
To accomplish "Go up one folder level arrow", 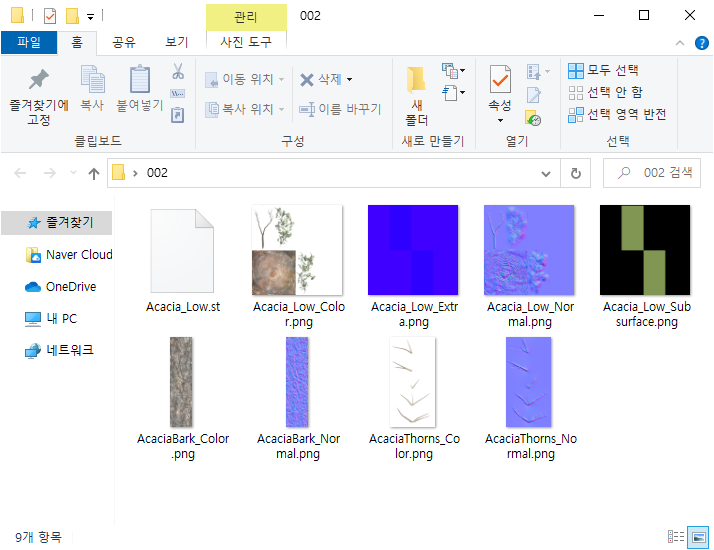I will [x=94, y=173].
